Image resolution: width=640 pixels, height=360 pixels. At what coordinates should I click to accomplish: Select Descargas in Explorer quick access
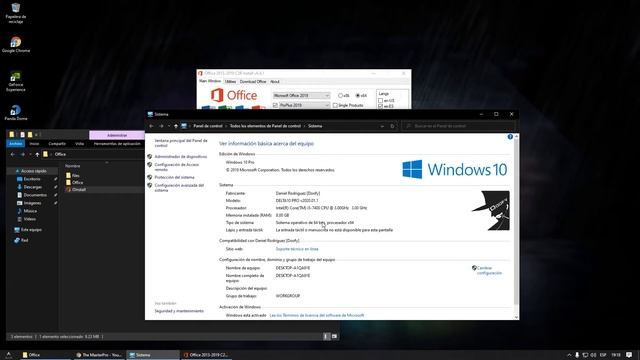[33, 187]
